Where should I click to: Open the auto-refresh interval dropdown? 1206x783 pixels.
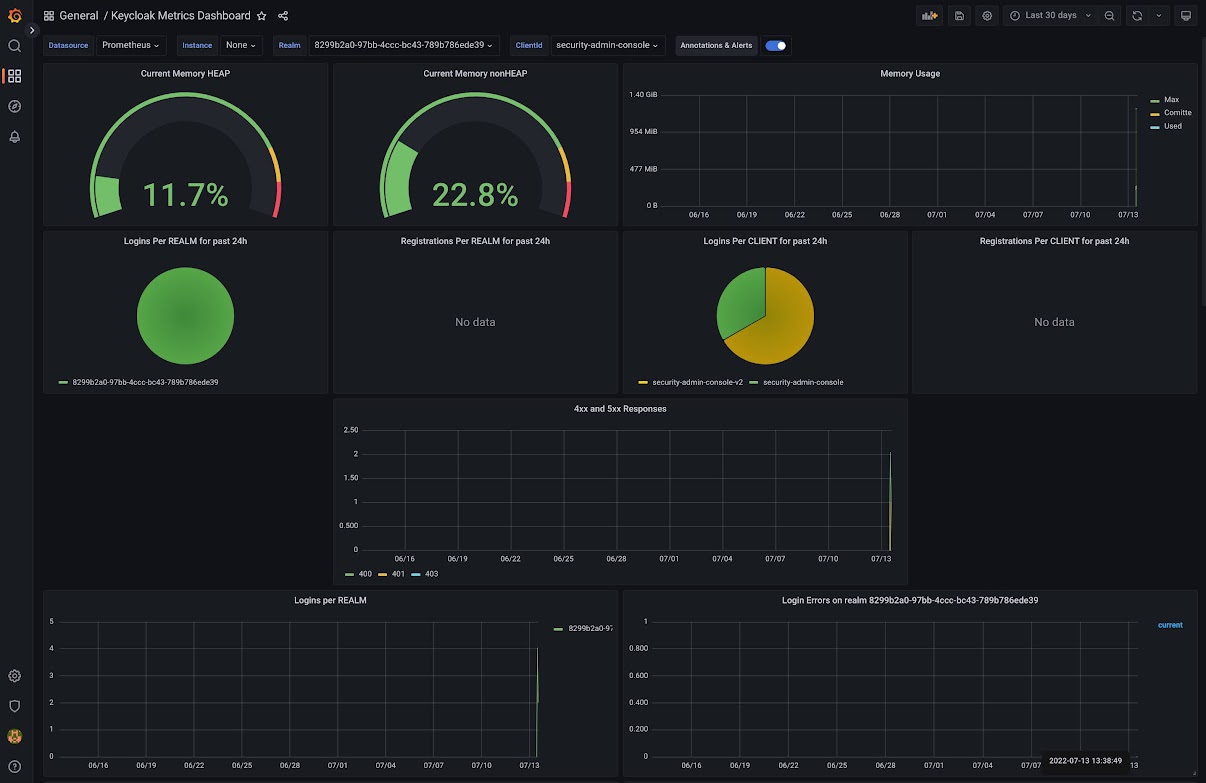1159,16
